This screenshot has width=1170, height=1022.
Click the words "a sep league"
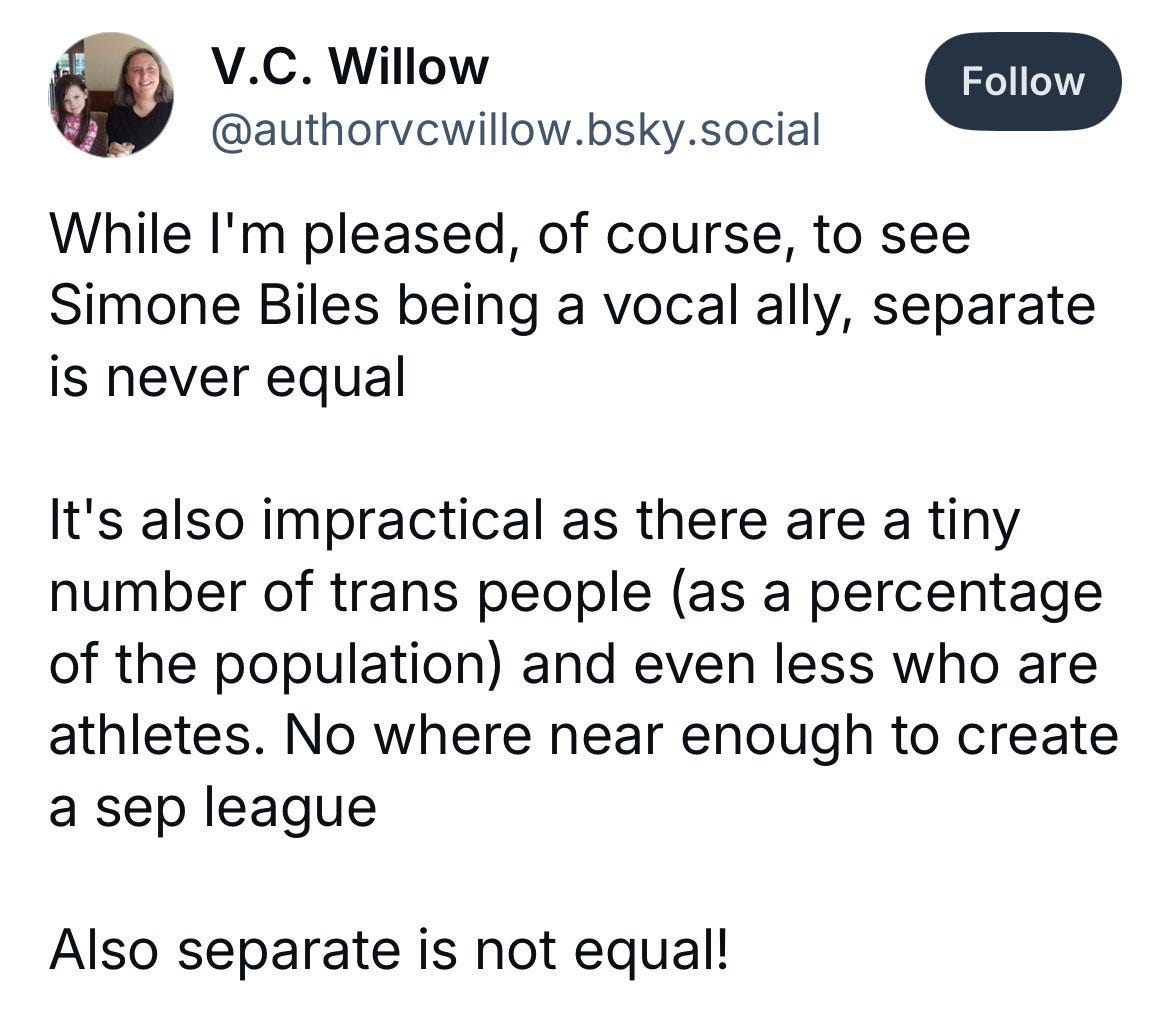[x=212, y=808]
